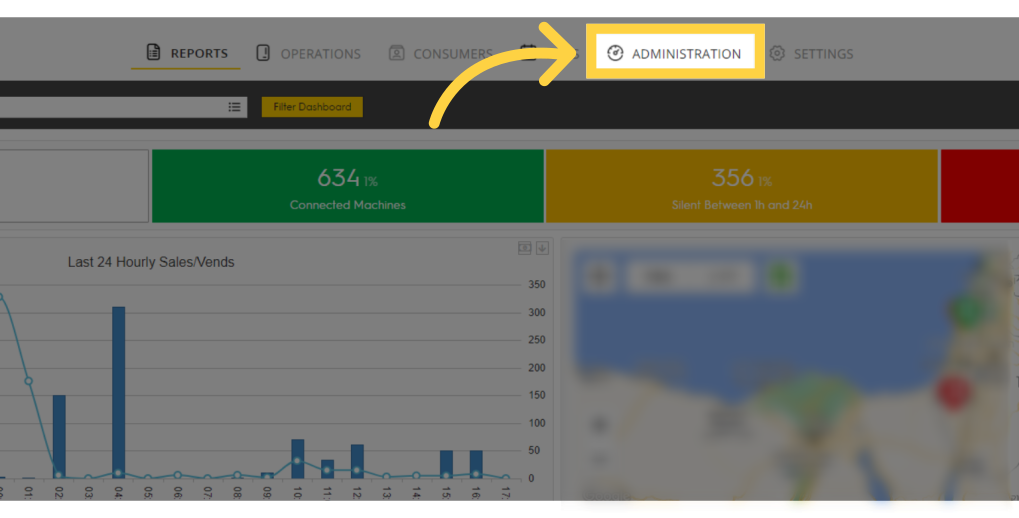Open the Administration tab

pyautogui.click(x=675, y=53)
